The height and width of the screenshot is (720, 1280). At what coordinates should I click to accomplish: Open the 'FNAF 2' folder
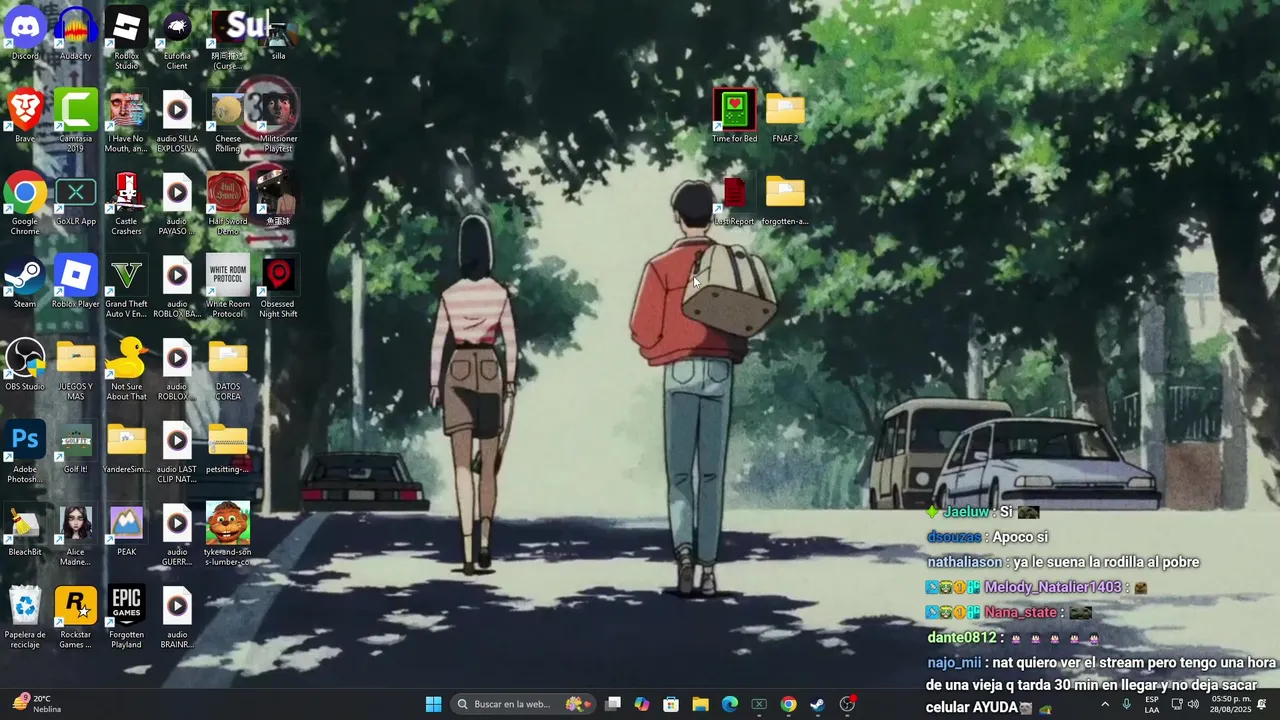click(x=785, y=117)
